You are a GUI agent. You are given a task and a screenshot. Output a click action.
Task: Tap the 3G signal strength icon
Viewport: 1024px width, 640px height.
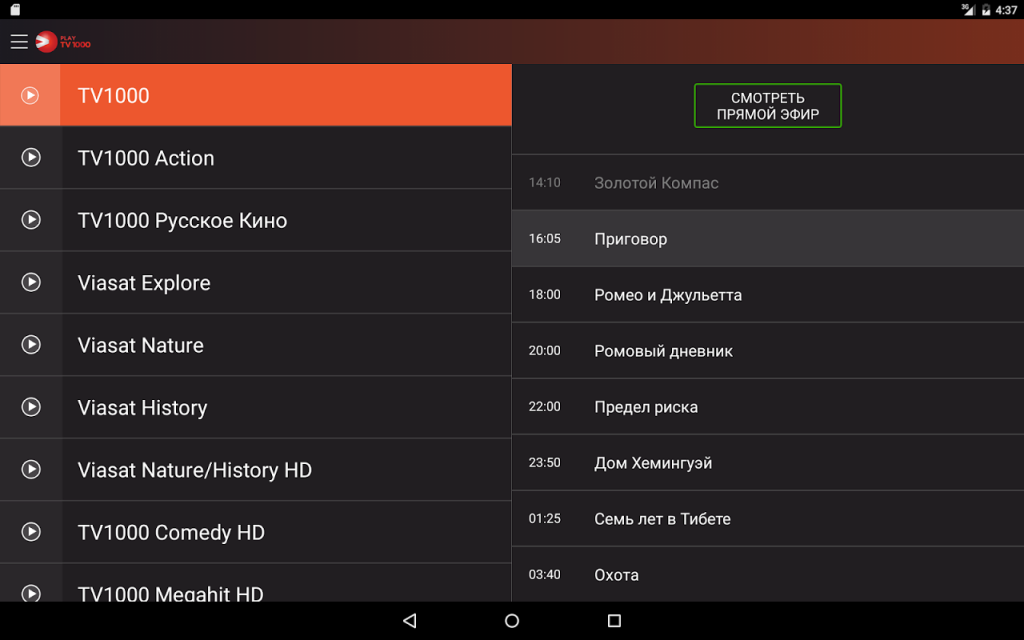click(968, 9)
